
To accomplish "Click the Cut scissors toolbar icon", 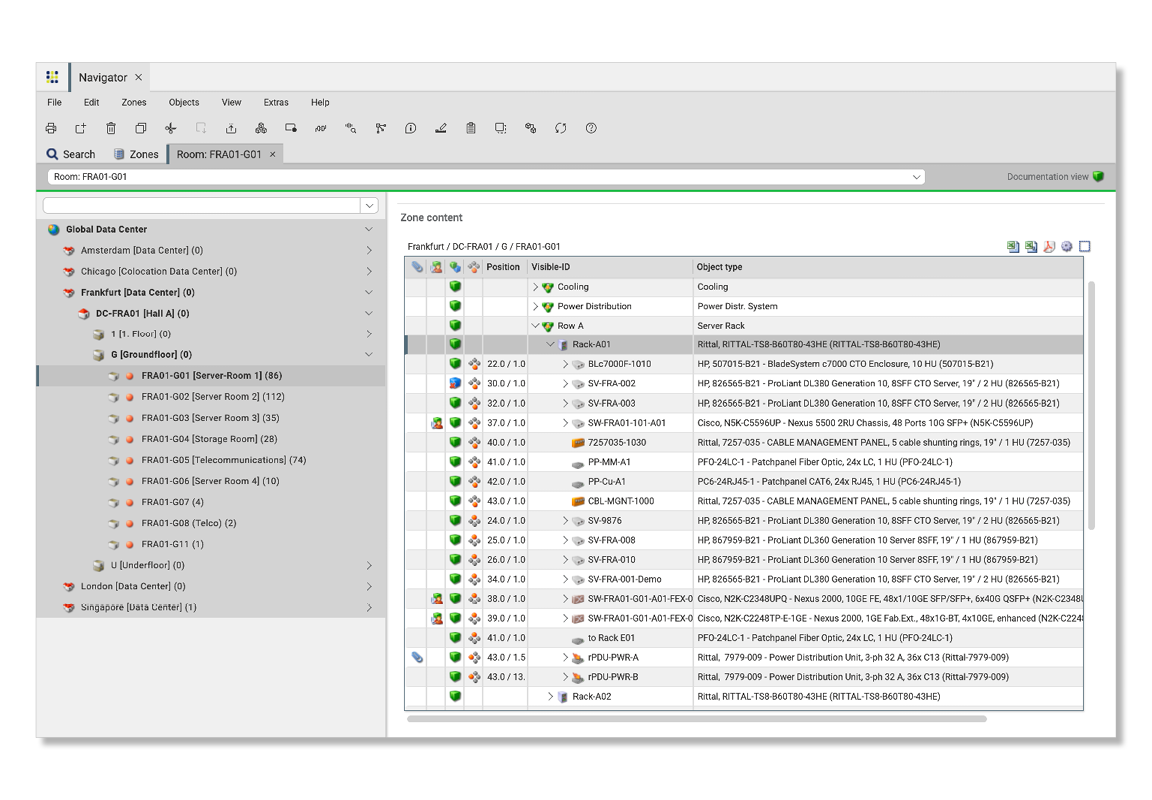I will (x=171, y=128).
